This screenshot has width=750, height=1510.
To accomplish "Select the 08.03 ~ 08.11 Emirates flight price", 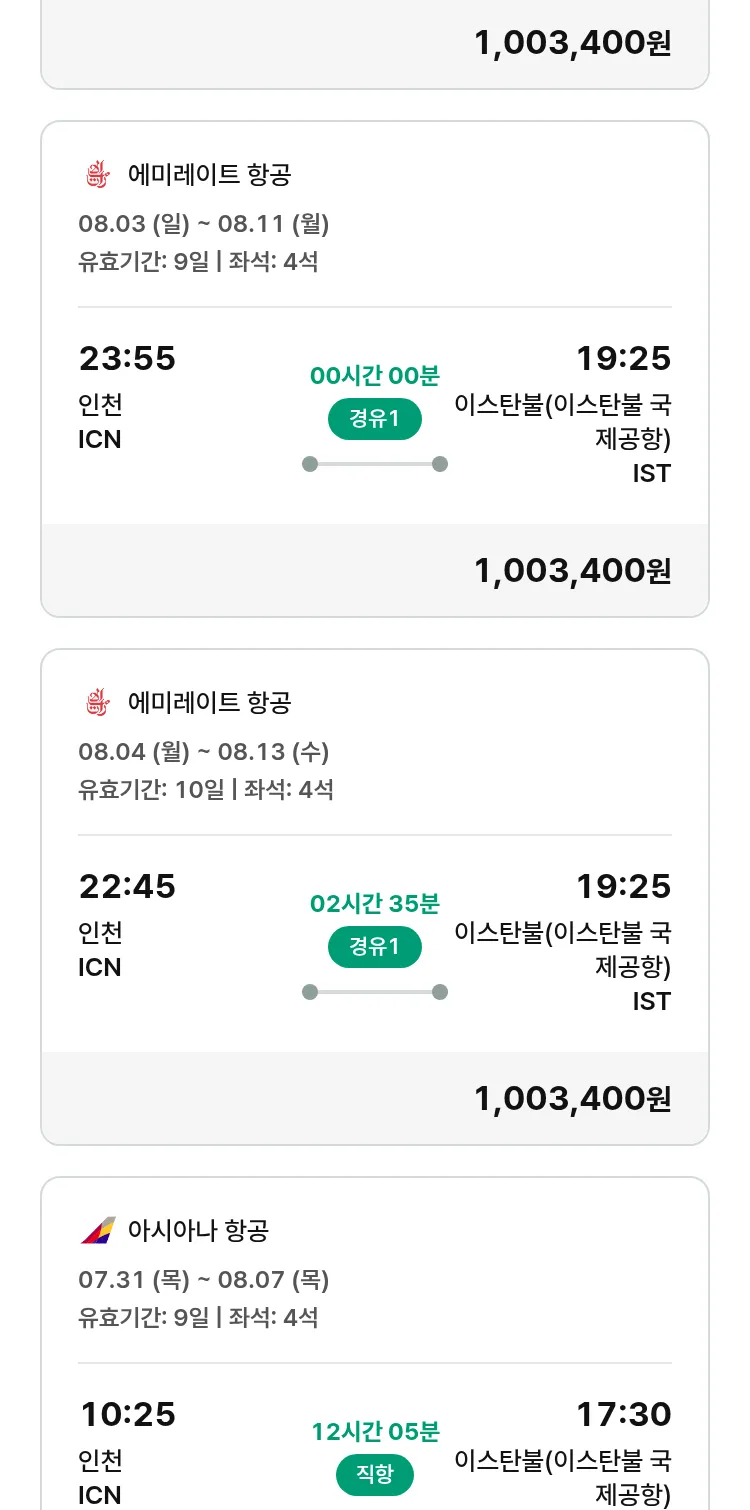I will tap(572, 571).
